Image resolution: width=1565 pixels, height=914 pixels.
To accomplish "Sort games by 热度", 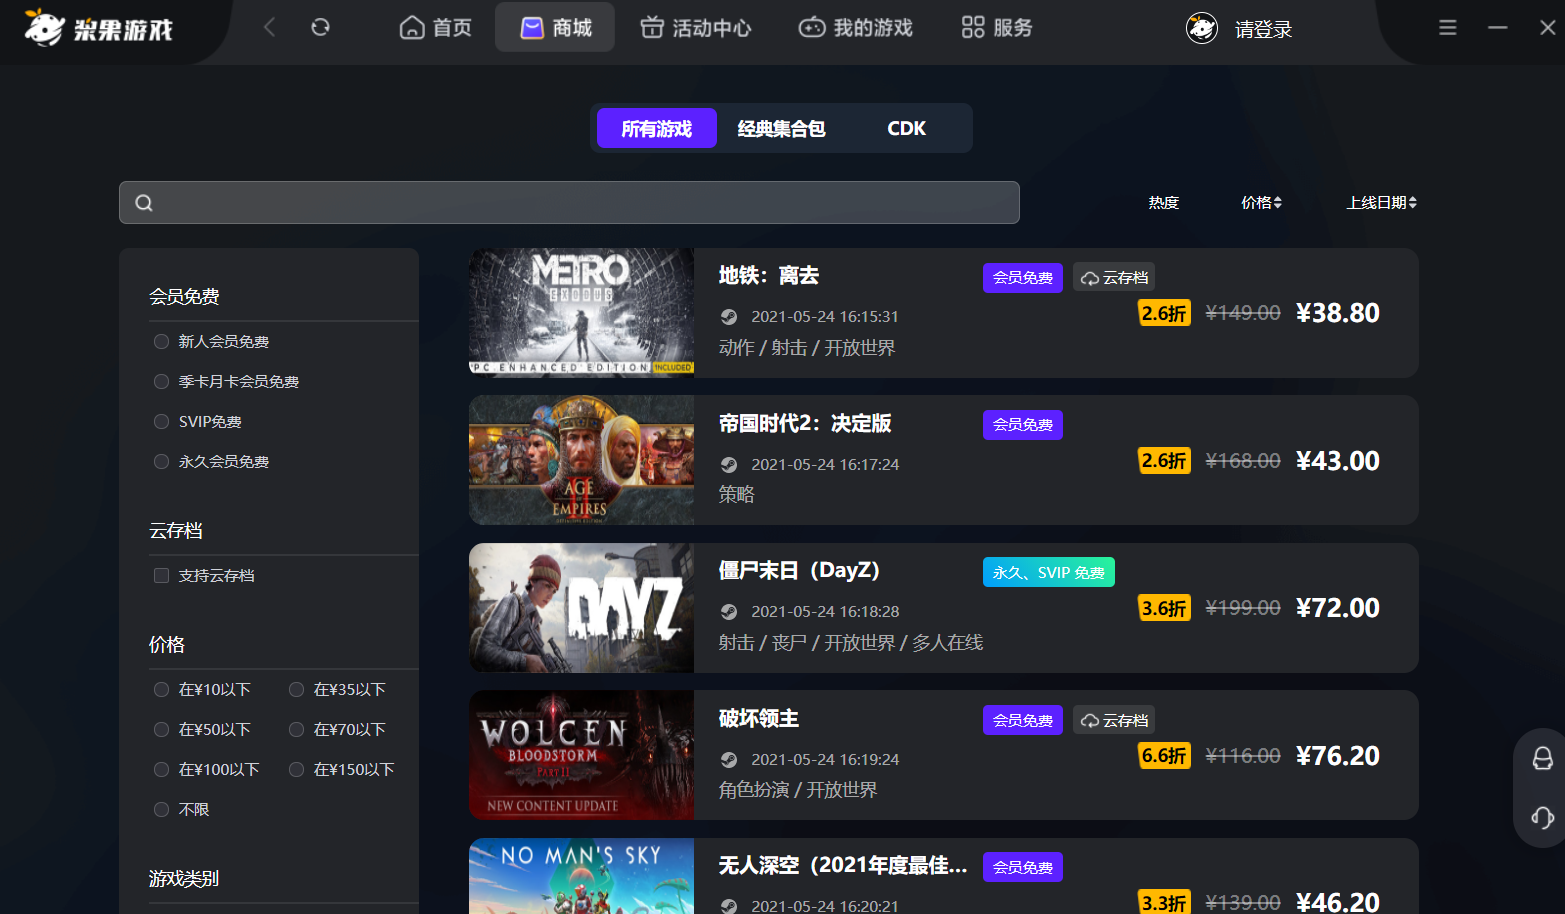I will (1164, 202).
